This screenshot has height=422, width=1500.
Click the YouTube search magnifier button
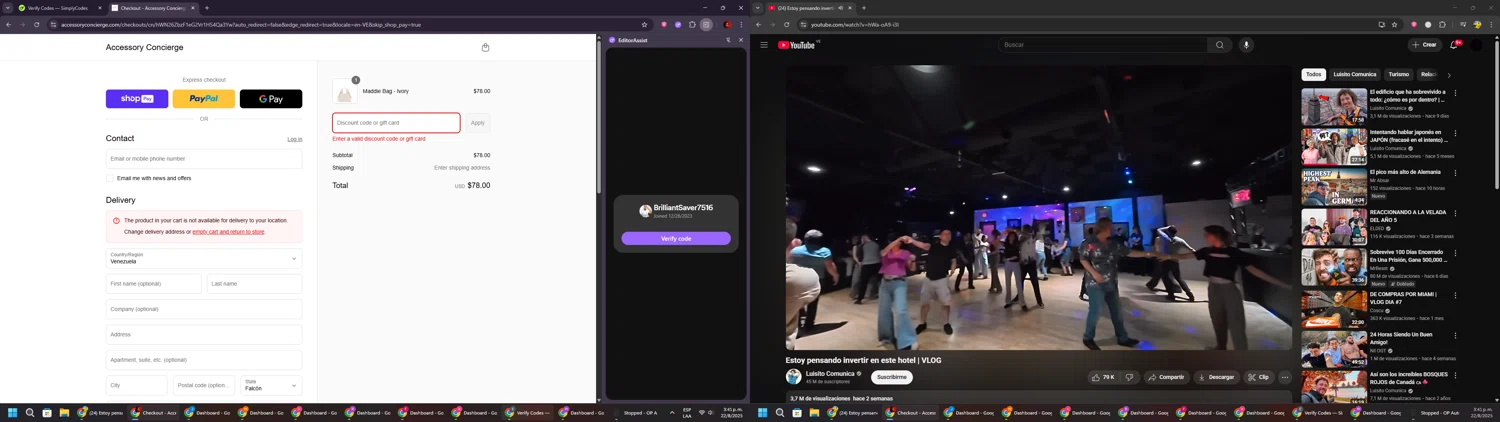(x=1220, y=45)
